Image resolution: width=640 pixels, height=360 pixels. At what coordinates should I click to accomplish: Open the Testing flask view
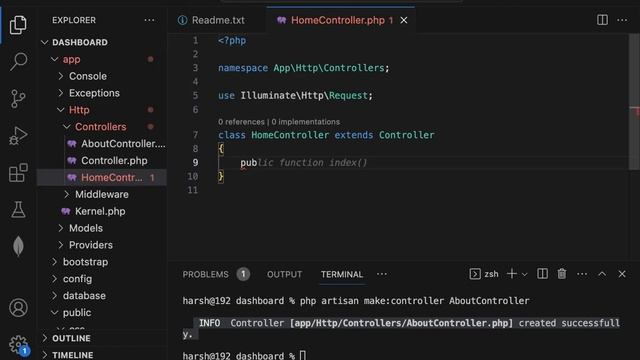pos(18,209)
